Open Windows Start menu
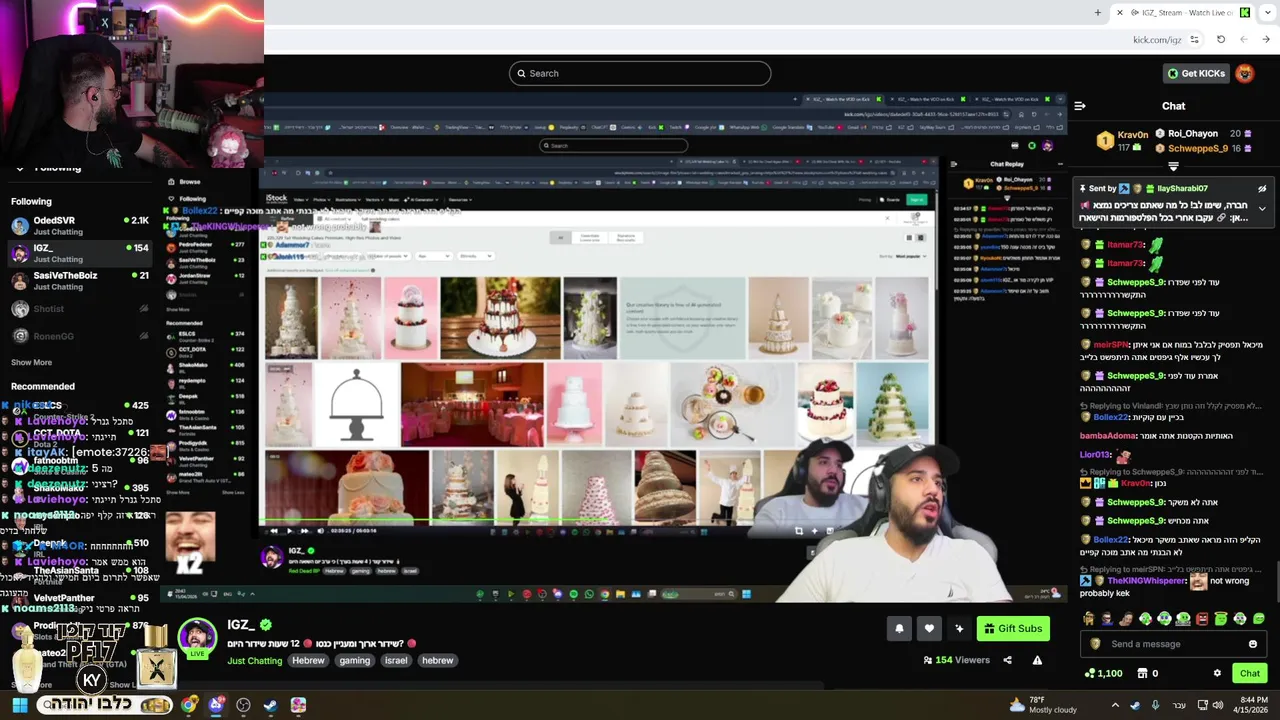1280x720 pixels. (x=19, y=705)
